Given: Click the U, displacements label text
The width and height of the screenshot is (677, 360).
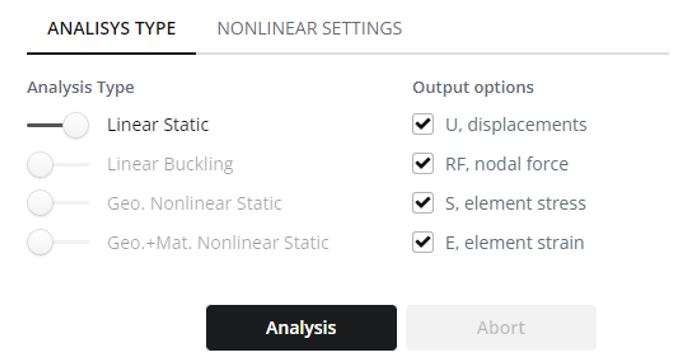Looking at the screenshot, I should pos(516,125).
